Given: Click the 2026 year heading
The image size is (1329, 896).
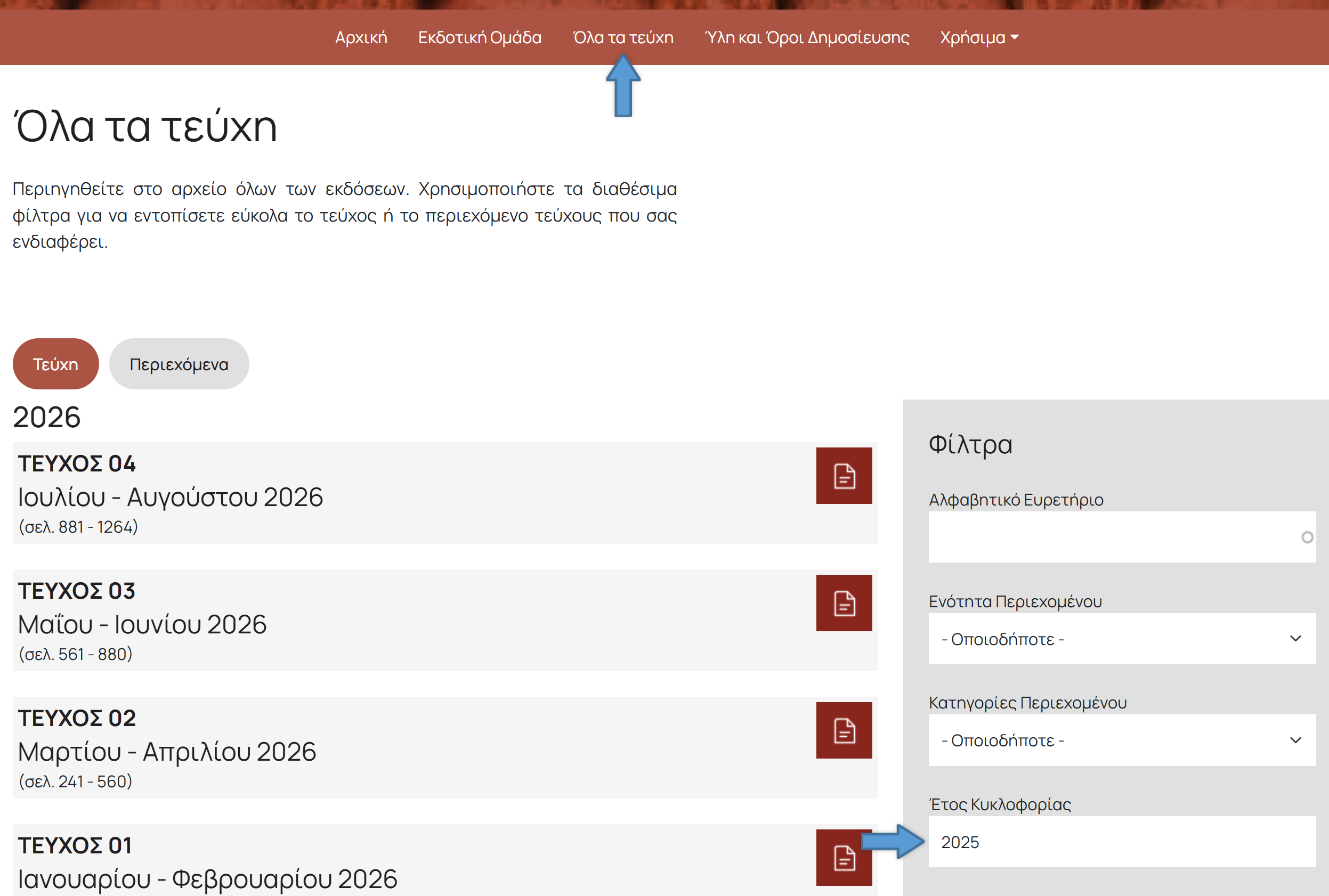Looking at the screenshot, I should pyautogui.click(x=47, y=417).
